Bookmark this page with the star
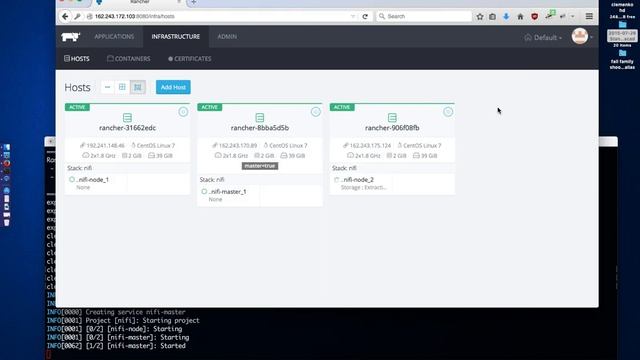Viewport: 640px width, 360px height. coord(480,16)
